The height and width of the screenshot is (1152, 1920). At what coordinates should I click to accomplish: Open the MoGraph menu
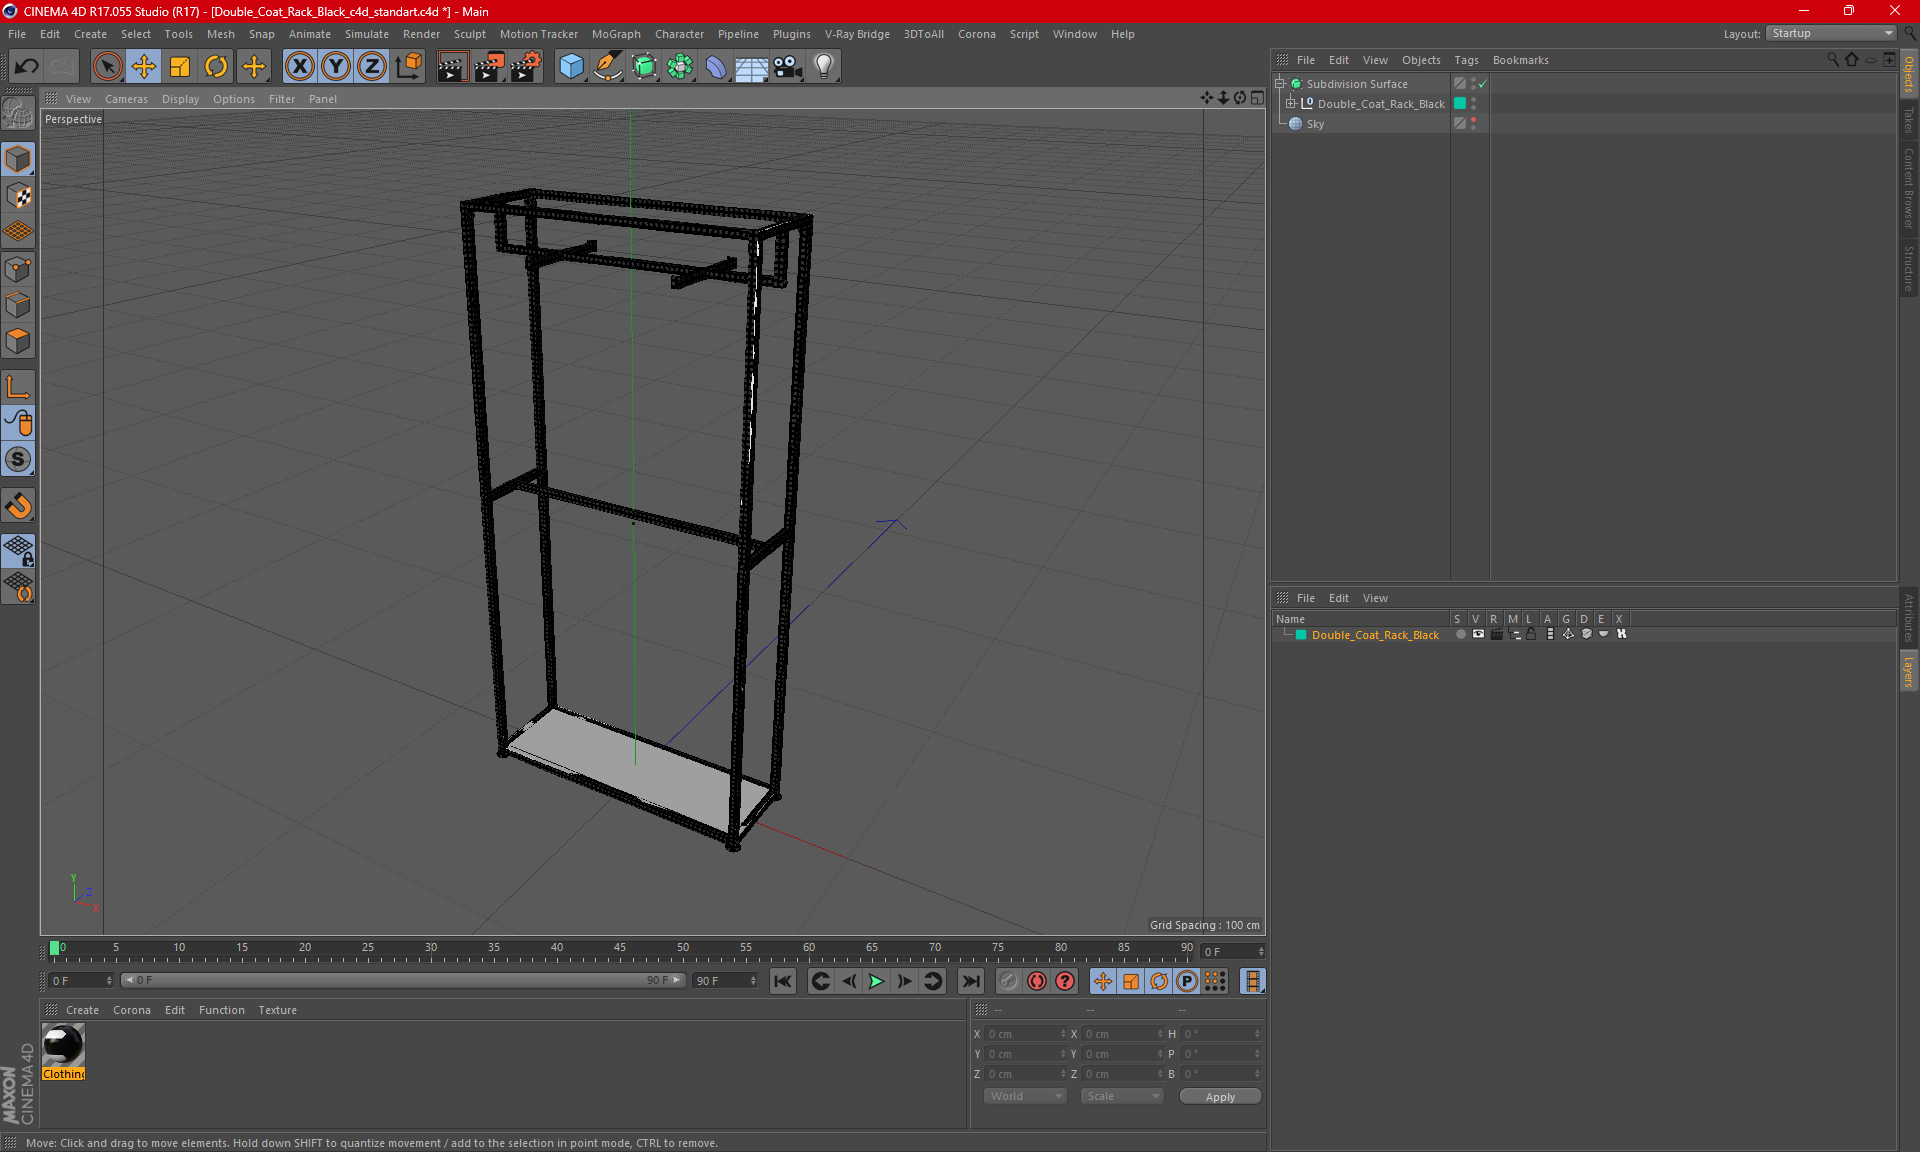click(x=615, y=34)
